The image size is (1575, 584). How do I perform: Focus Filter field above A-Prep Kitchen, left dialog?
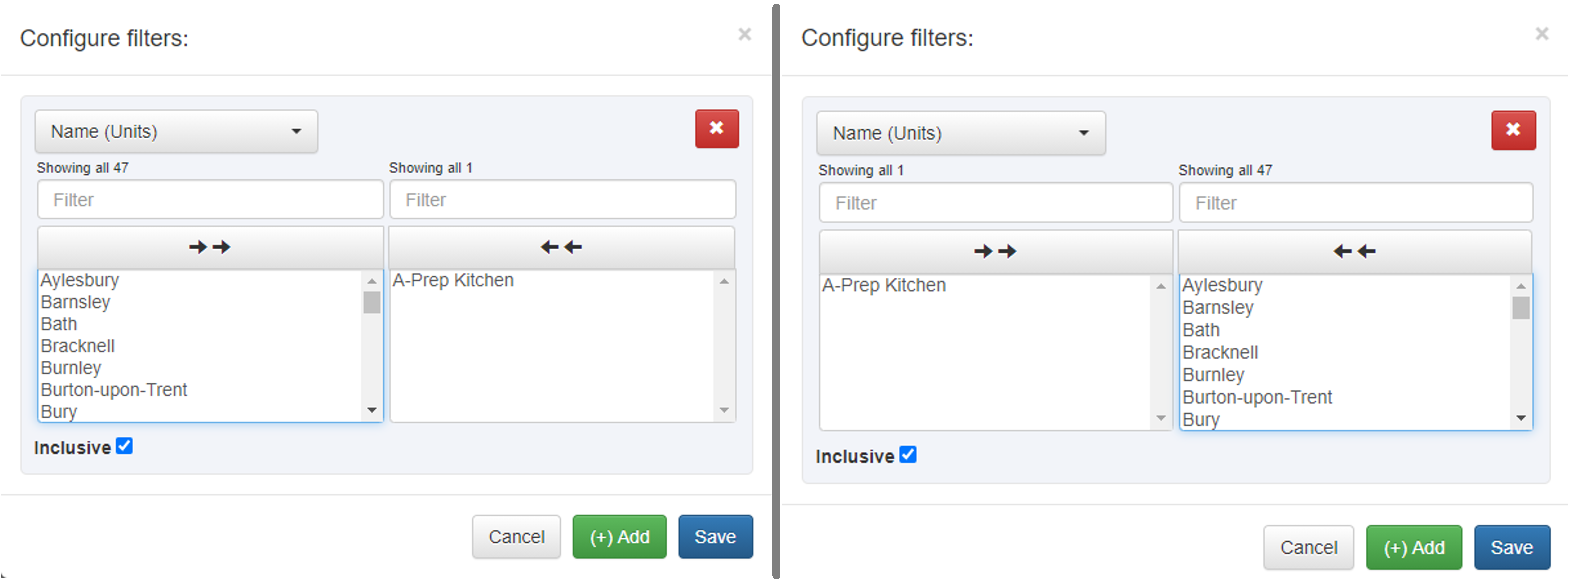[x=563, y=200]
